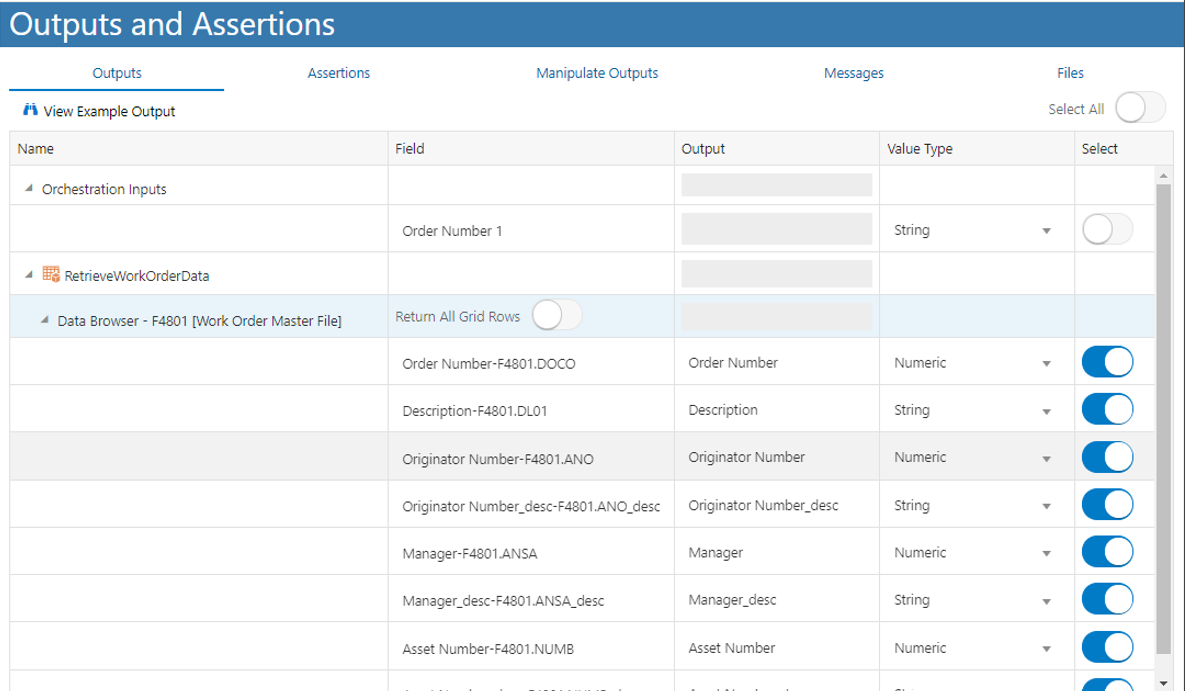The image size is (1185, 691).
Task: Disable the Manager_desc-F4801.ANSA_desc toggle
Action: [x=1107, y=600]
